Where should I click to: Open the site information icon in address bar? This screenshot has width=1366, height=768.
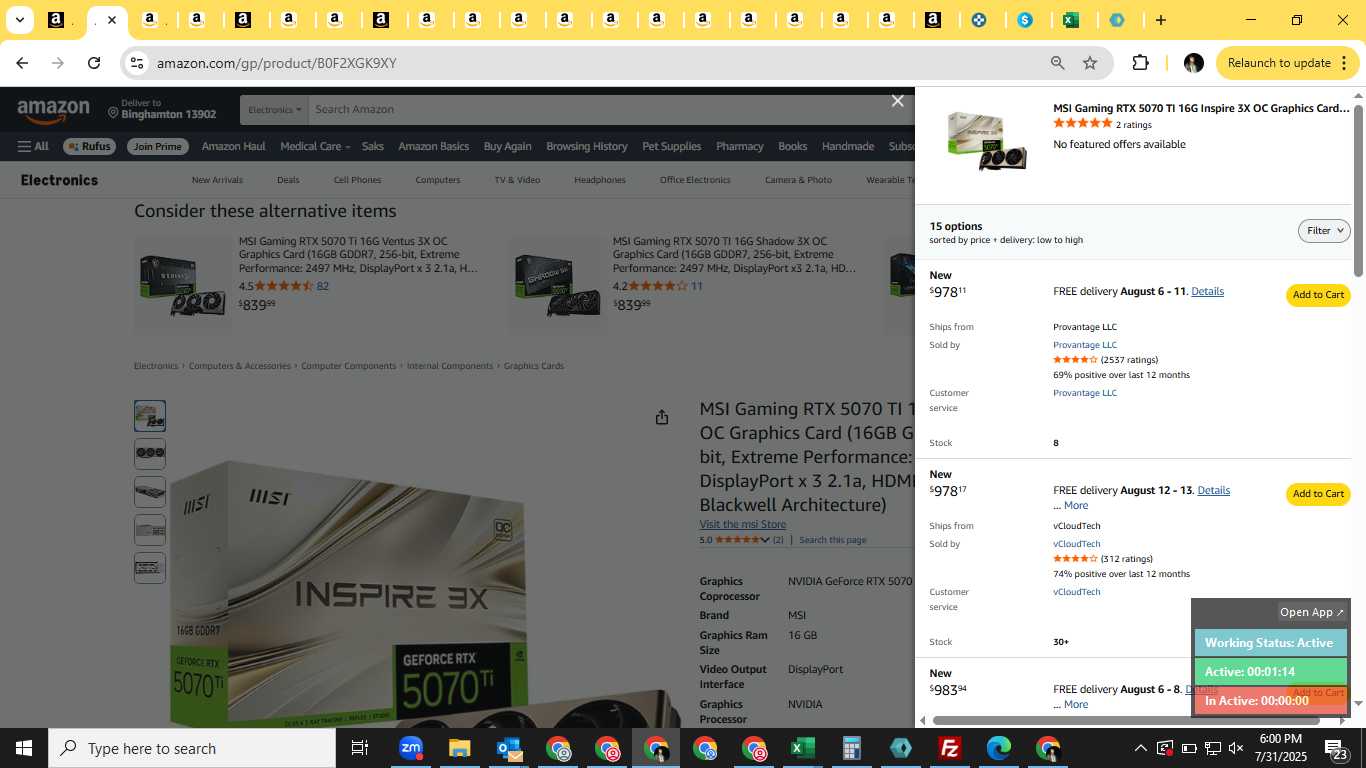[x=137, y=63]
